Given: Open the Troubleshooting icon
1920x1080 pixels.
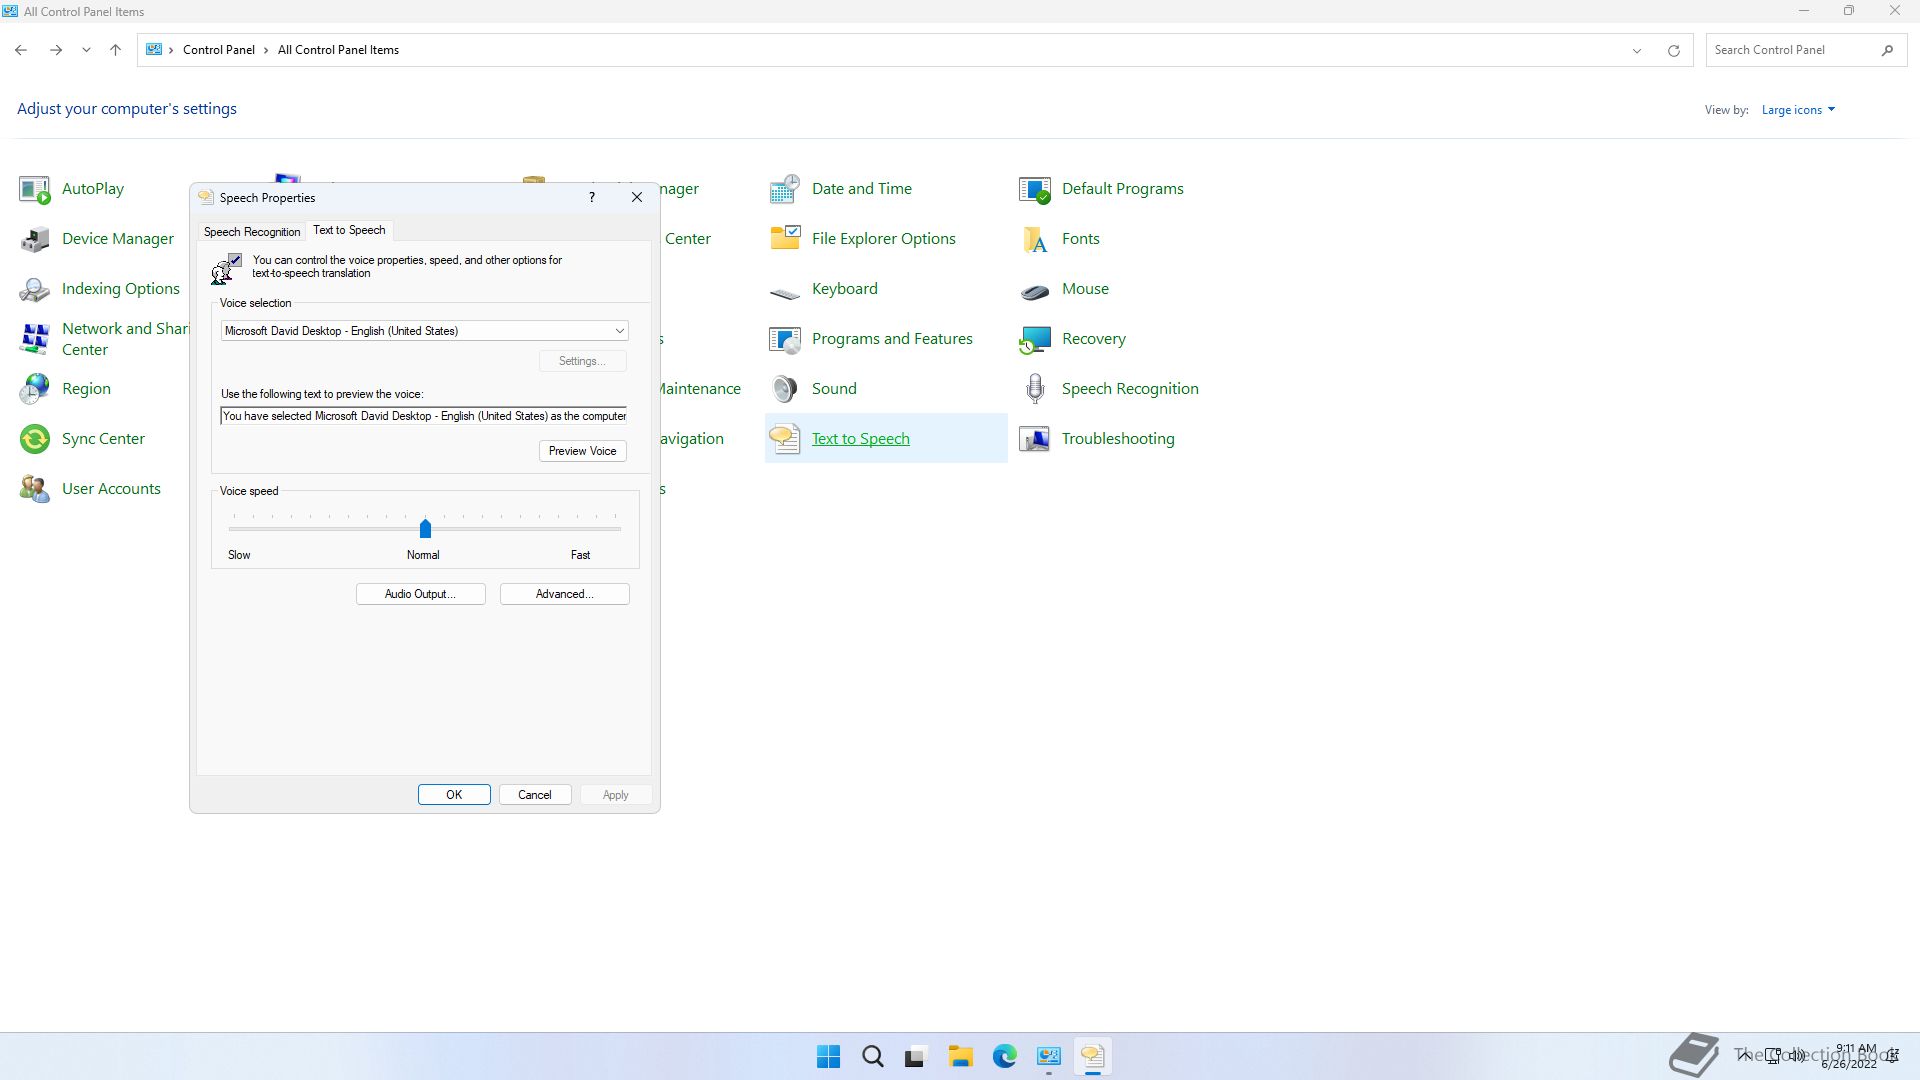Looking at the screenshot, I should [1035, 439].
